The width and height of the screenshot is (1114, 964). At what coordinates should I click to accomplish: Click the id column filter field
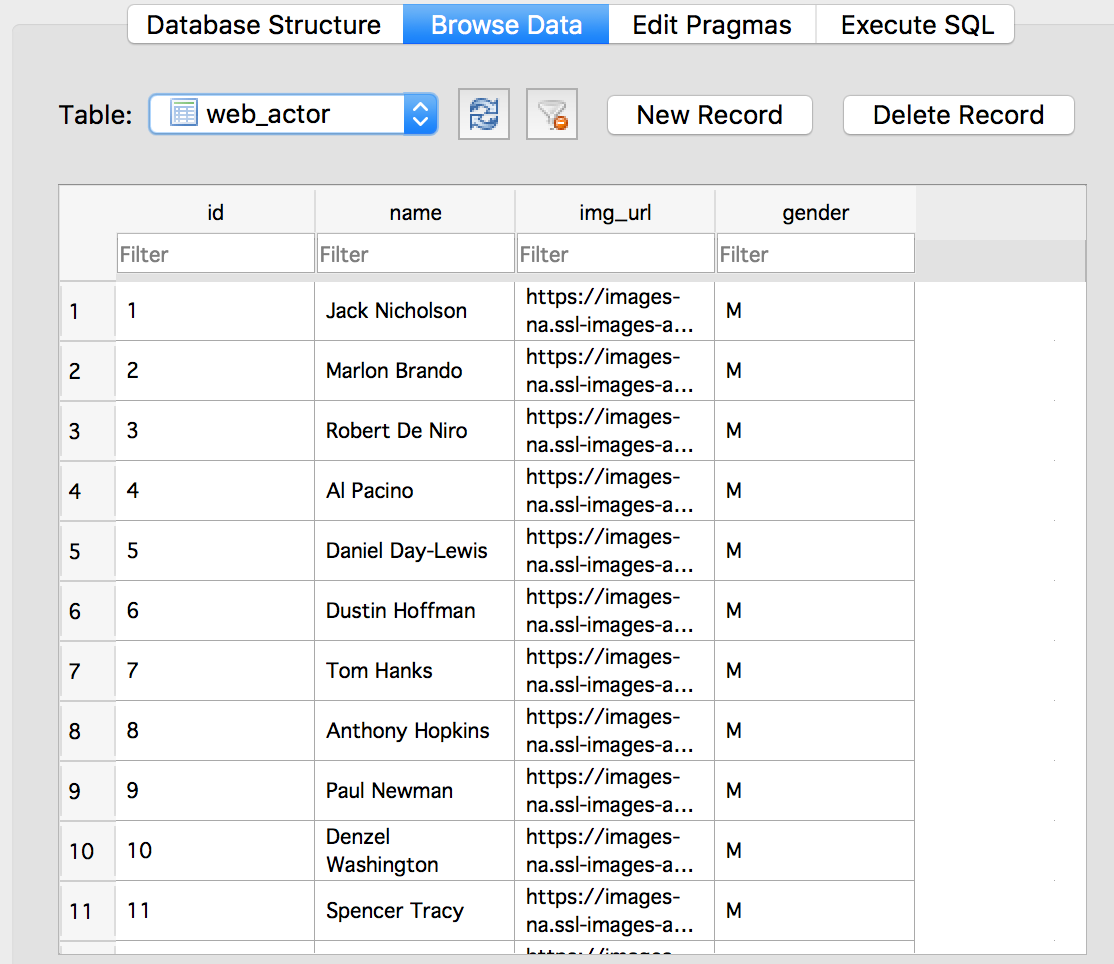pos(215,254)
